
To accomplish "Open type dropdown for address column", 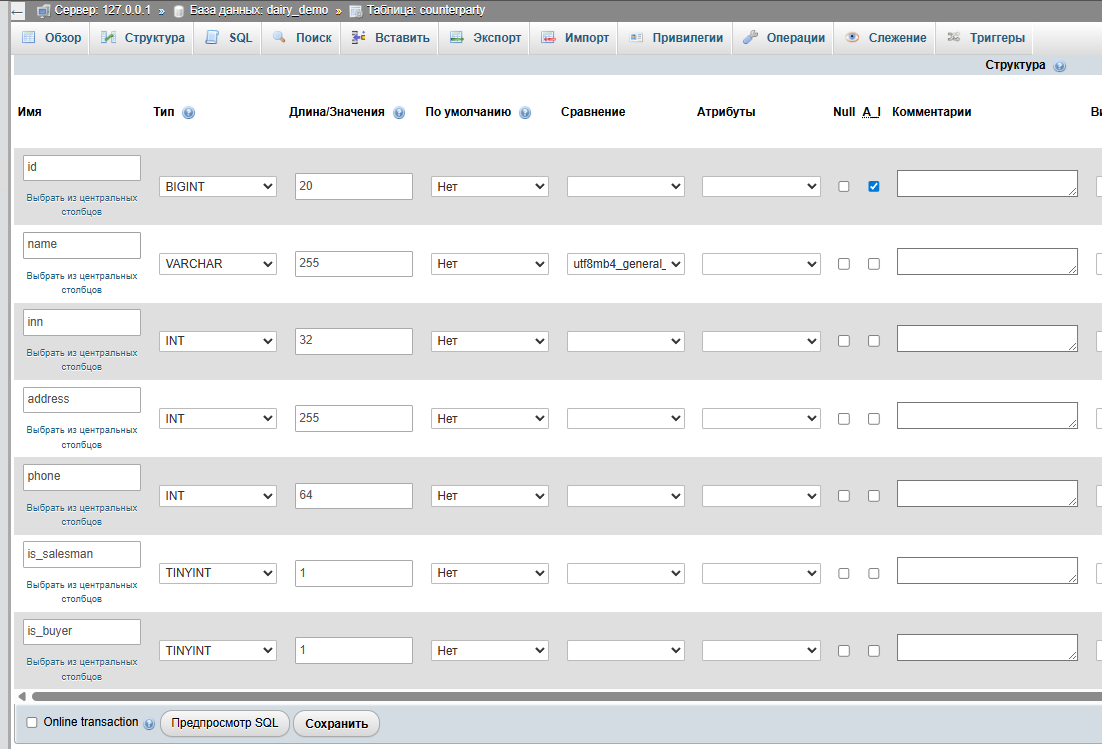I will click(x=217, y=418).
